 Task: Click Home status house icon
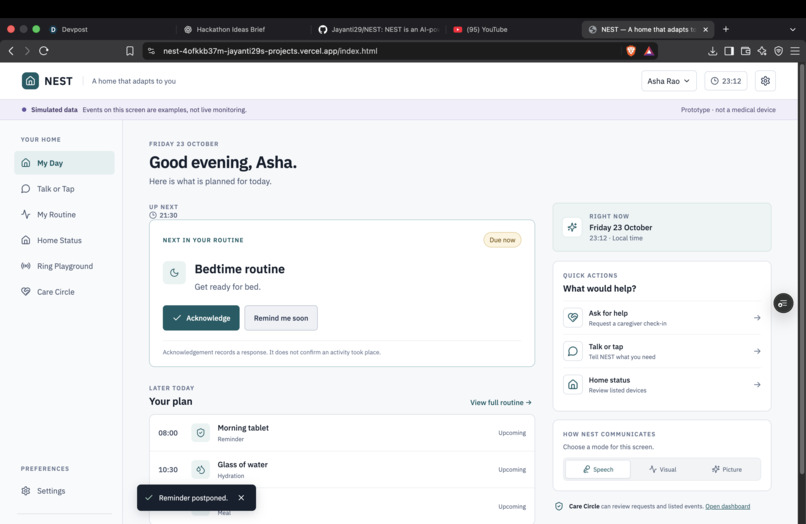pyautogui.click(x=573, y=384)
